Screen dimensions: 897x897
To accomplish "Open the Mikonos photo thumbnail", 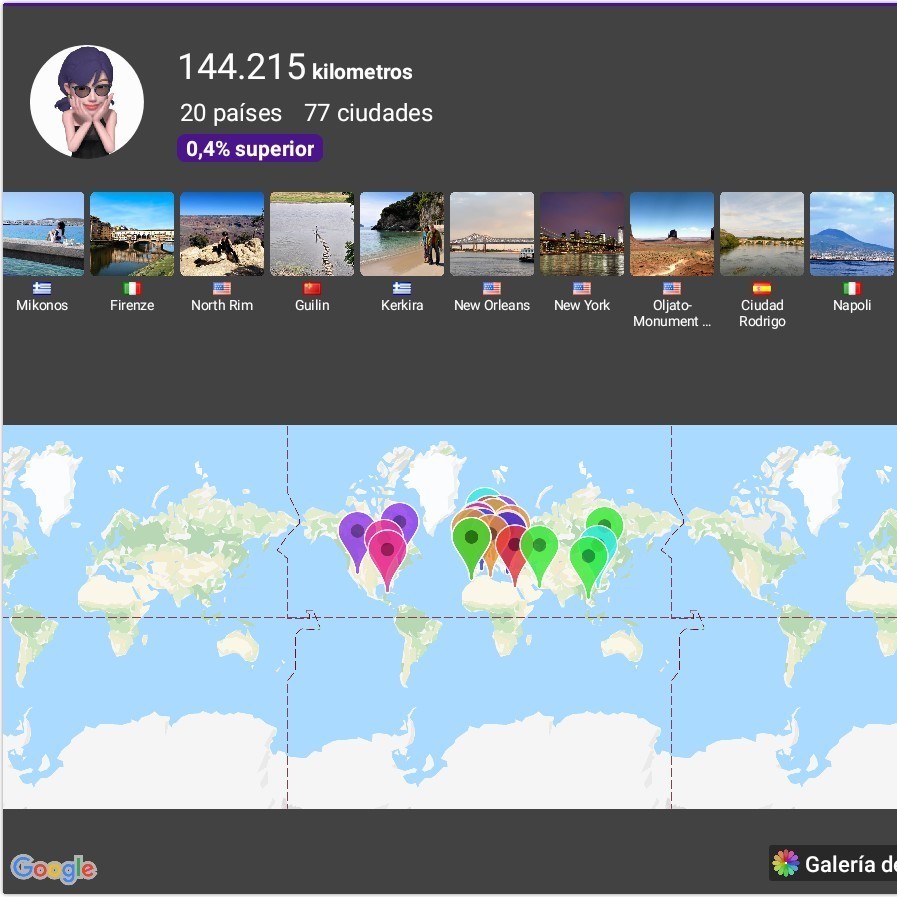I will click(43, 234).
